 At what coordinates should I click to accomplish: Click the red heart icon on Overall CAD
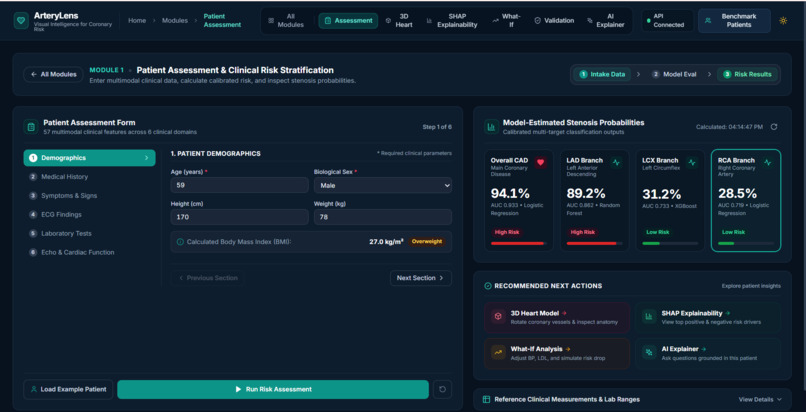click(540, 162)
